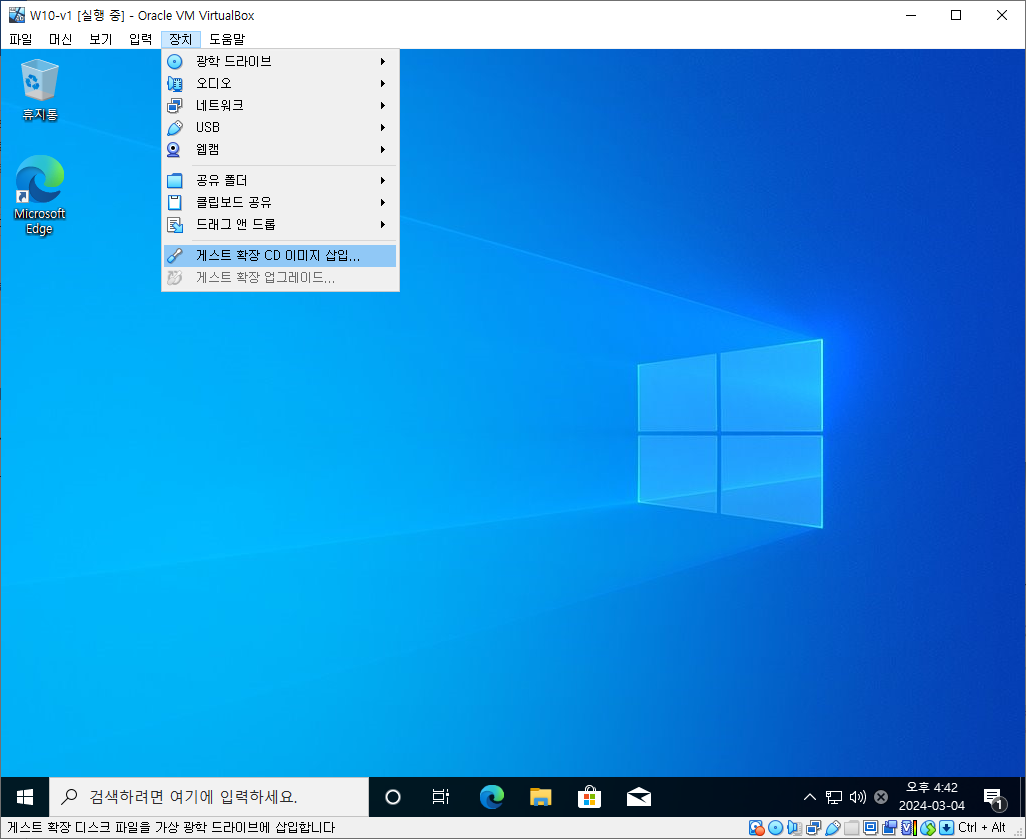
Task: Click the audio status bar icon
Action: (x=794, y=828)
